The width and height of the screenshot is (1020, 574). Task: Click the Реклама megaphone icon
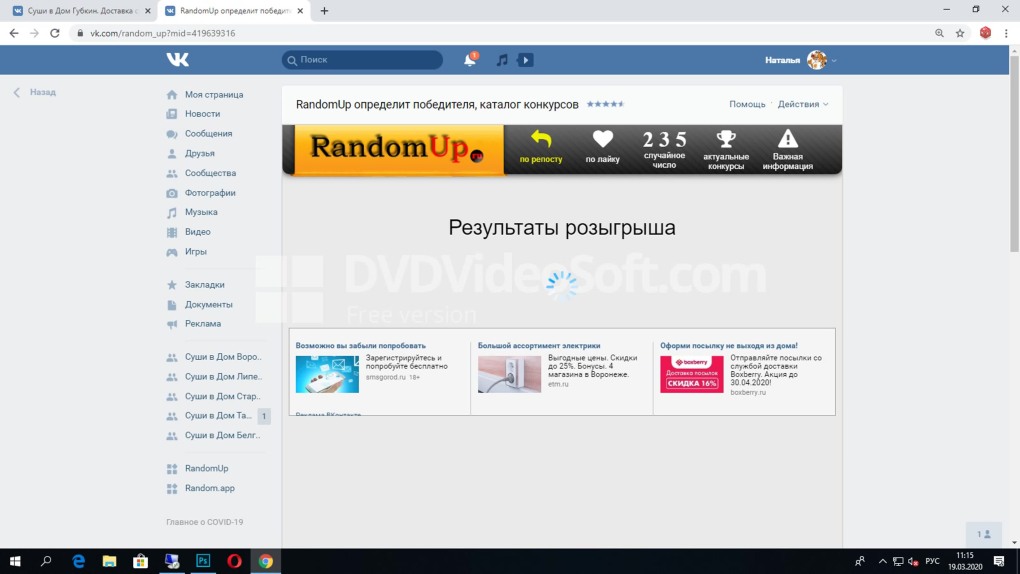point(172,324)
